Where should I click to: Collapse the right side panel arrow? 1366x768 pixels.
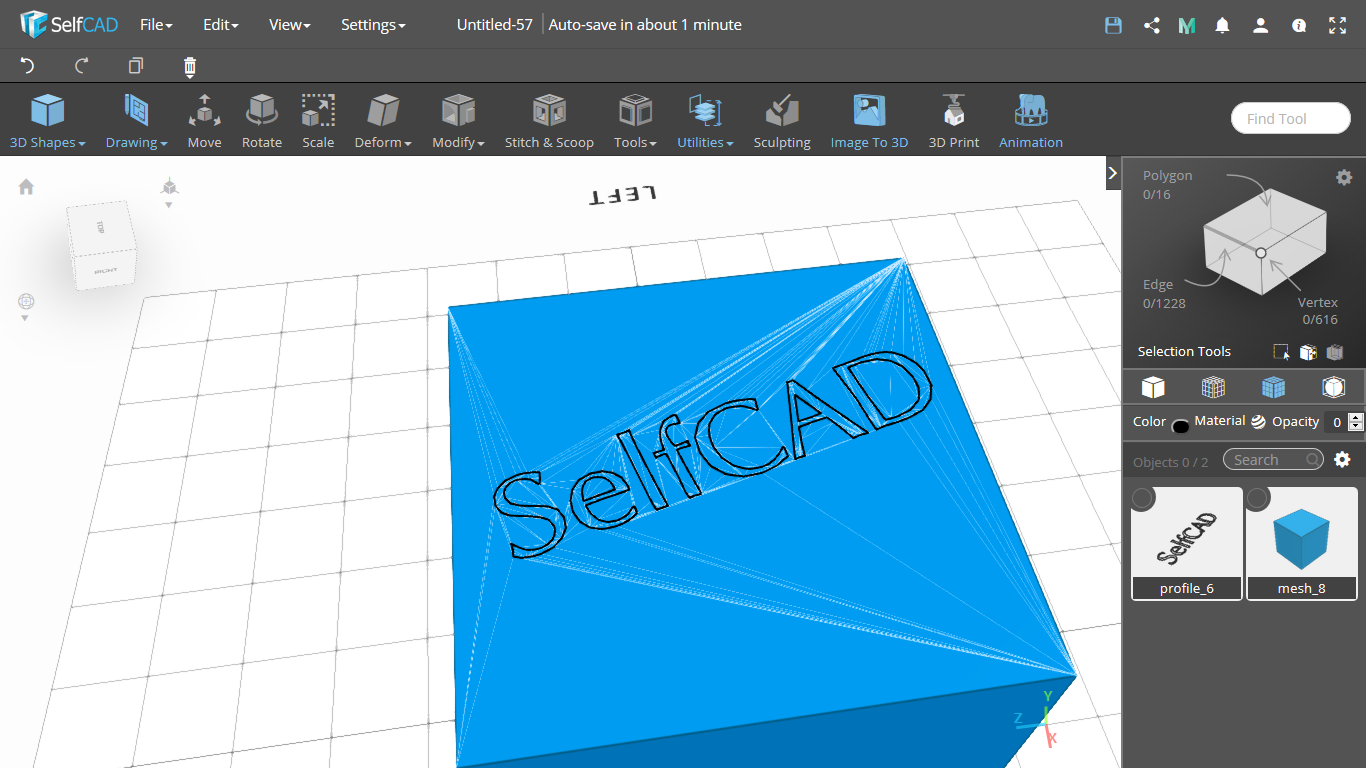click(1113, 173)
